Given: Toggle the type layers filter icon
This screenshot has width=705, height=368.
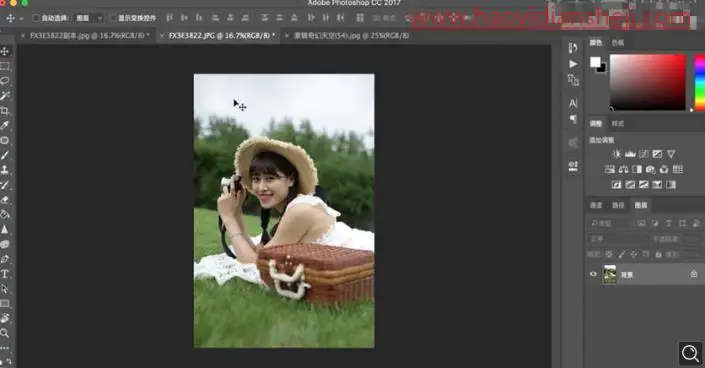Looking at the screenshot, I should click(669, 223).
